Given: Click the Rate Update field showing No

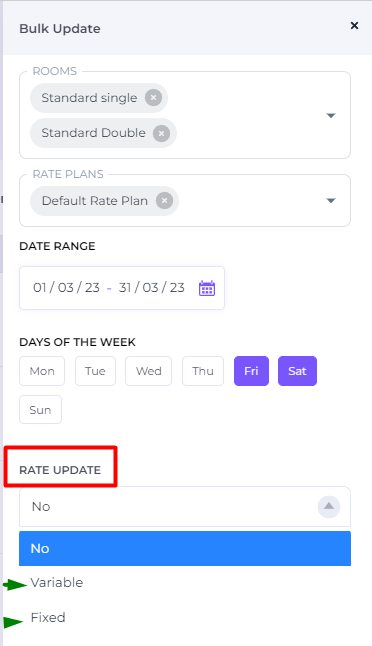Looking at the screenshot, I should point(185,507).
